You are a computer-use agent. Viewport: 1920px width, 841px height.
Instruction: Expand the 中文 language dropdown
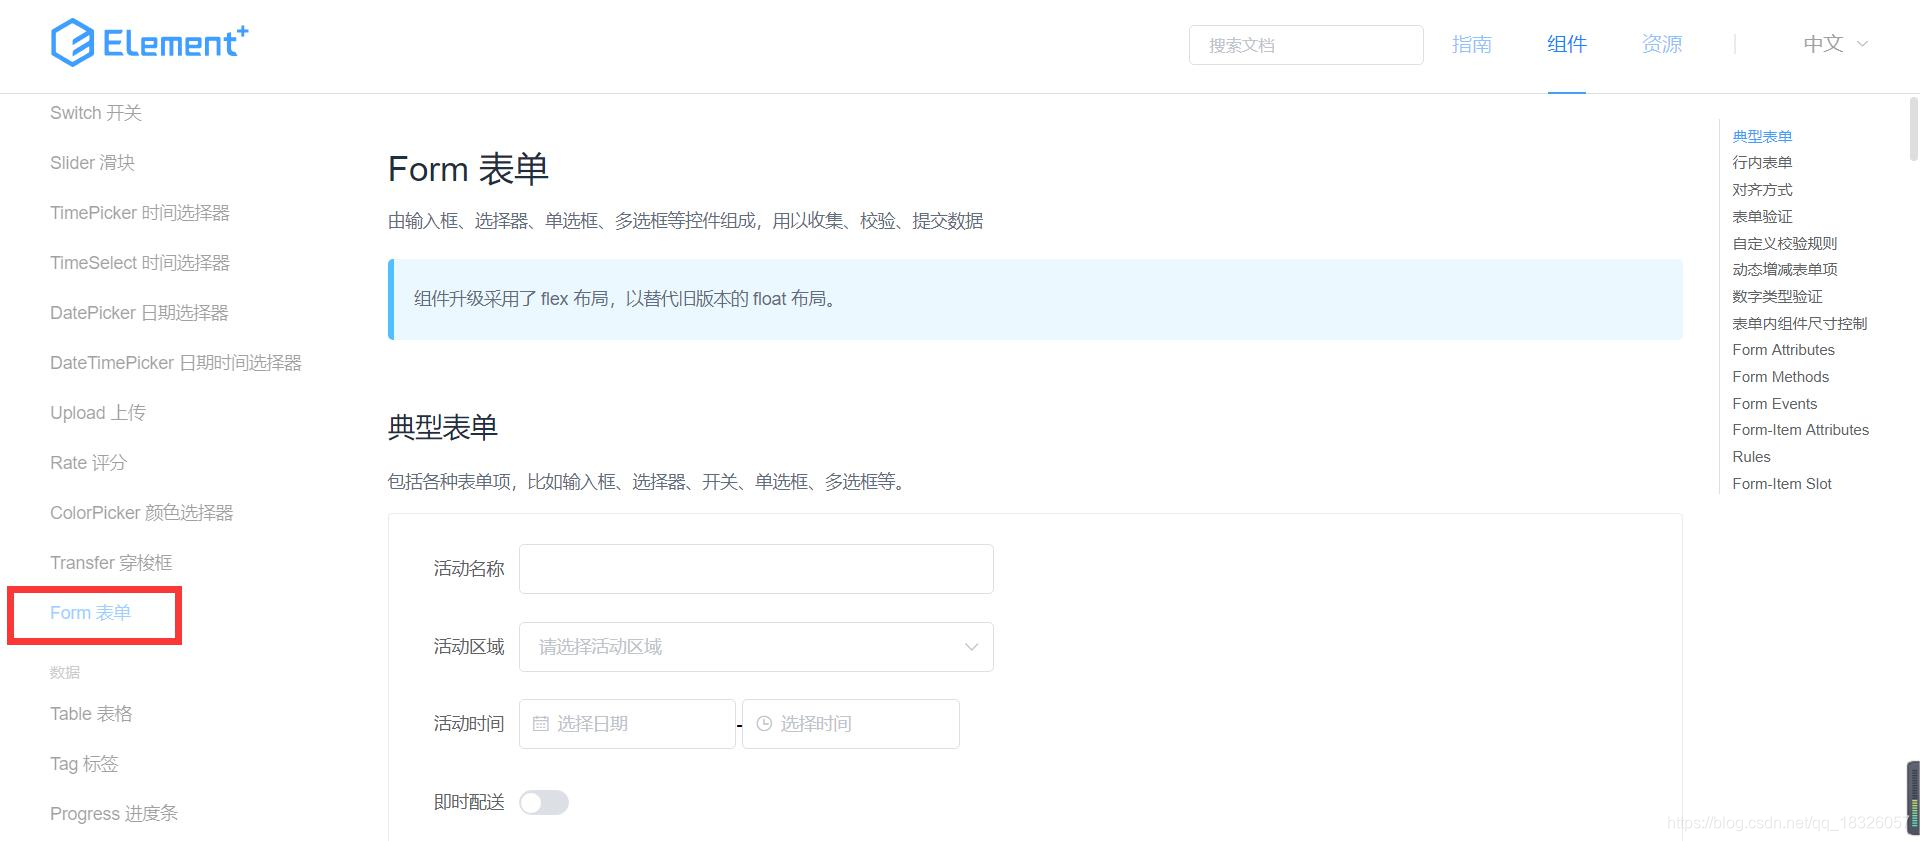pos(1835,44)
